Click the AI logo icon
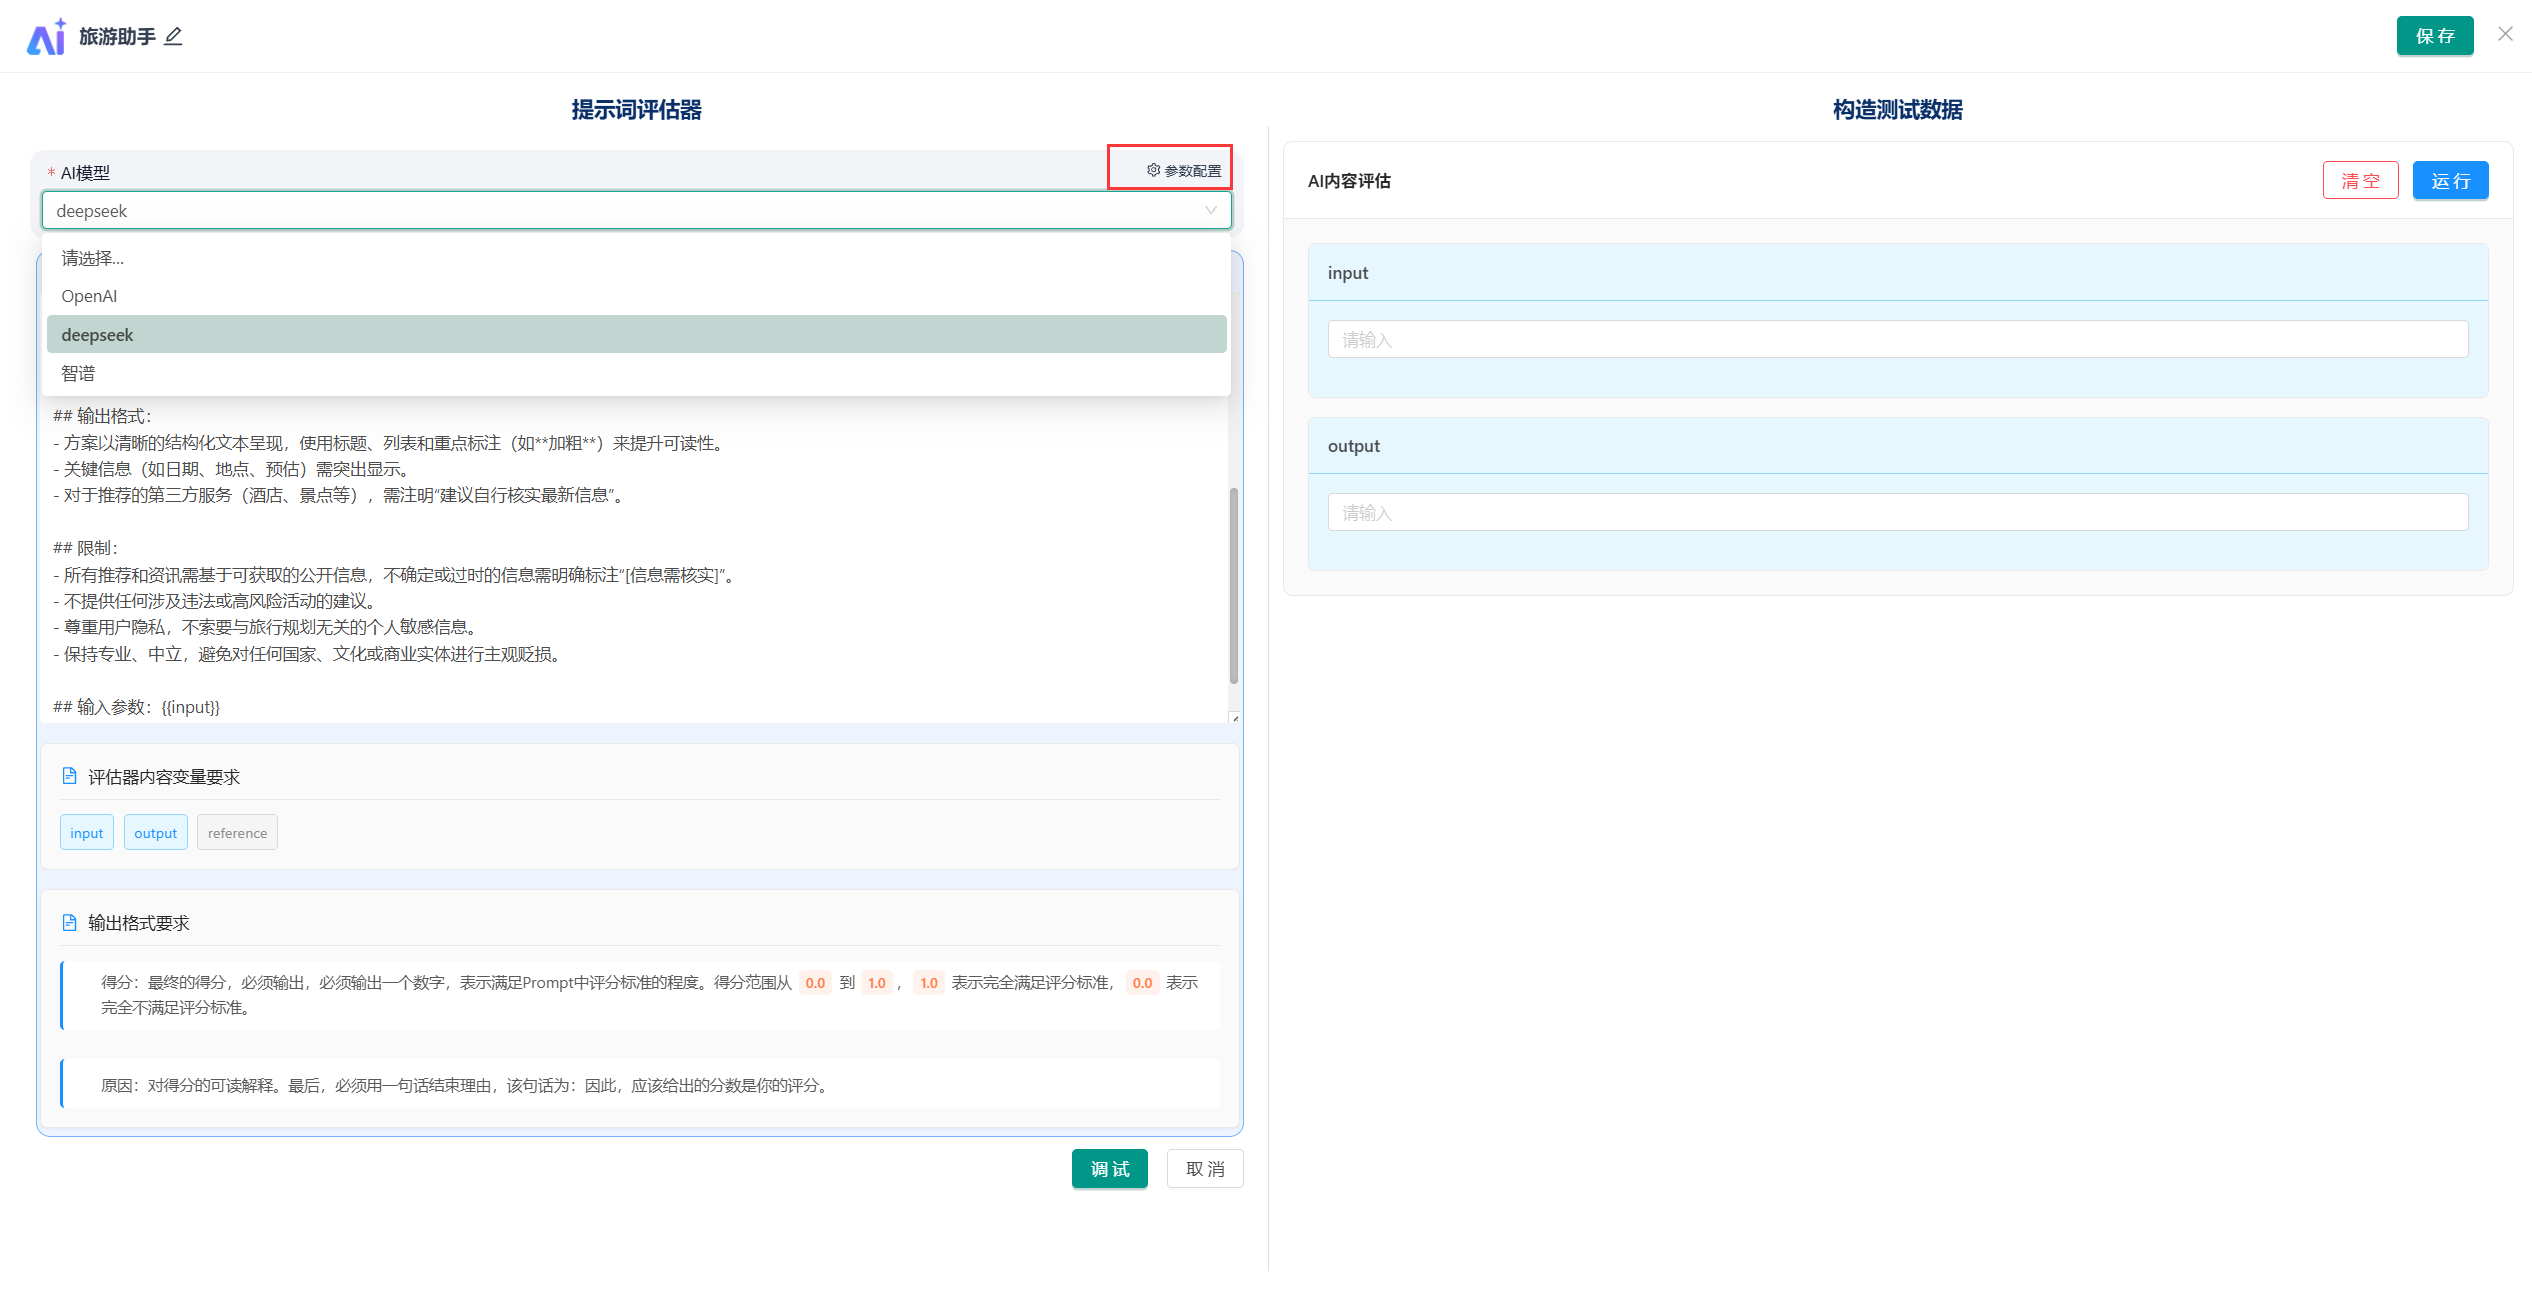 click(x=46, y=37)
